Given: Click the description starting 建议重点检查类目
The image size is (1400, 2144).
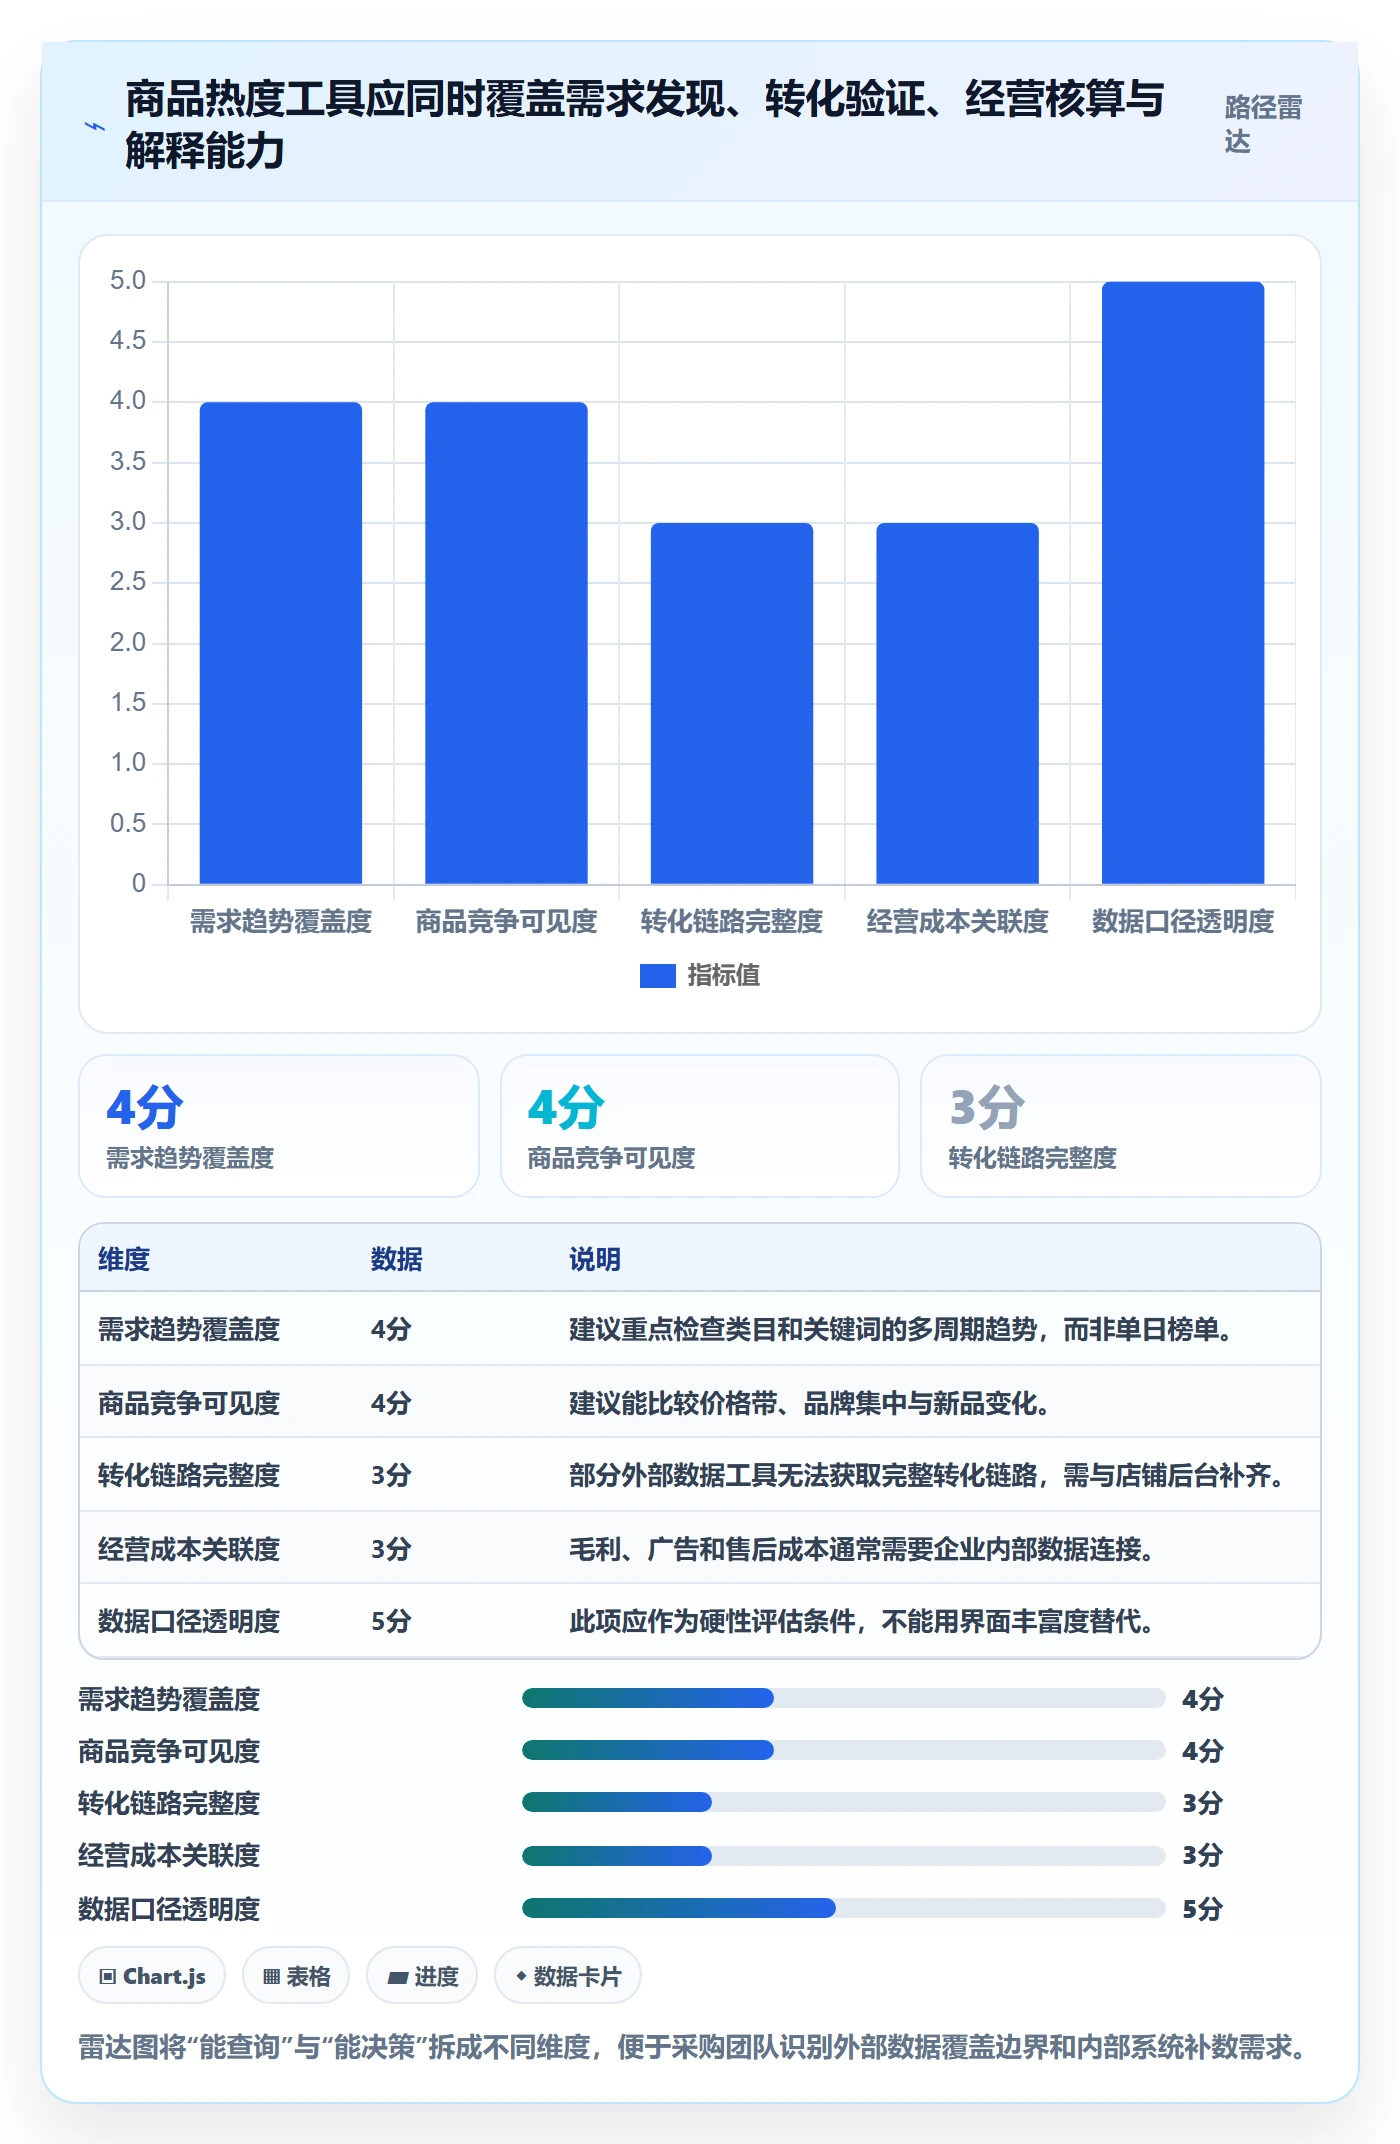Looking at the screenshot, I should point(905,1329).
